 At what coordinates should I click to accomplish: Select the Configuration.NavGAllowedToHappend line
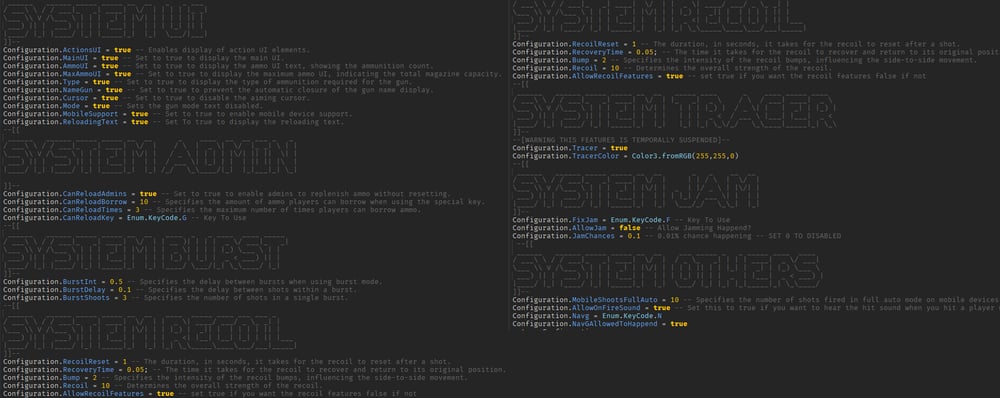600,324
